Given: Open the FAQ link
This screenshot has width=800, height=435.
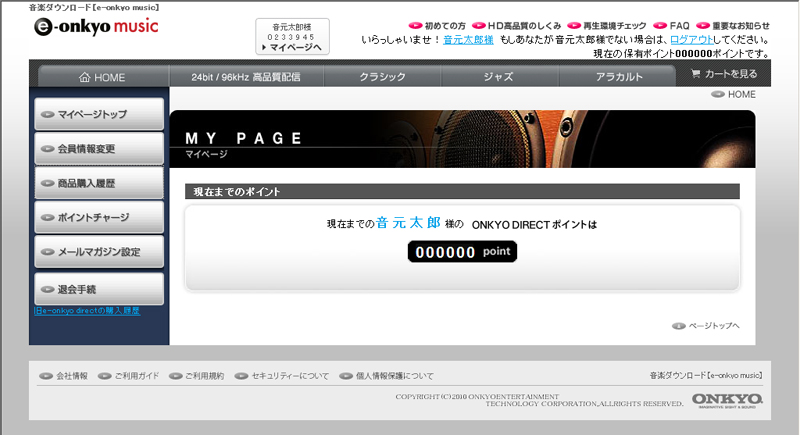Looking at the screenshot, I should coord(671,25).
